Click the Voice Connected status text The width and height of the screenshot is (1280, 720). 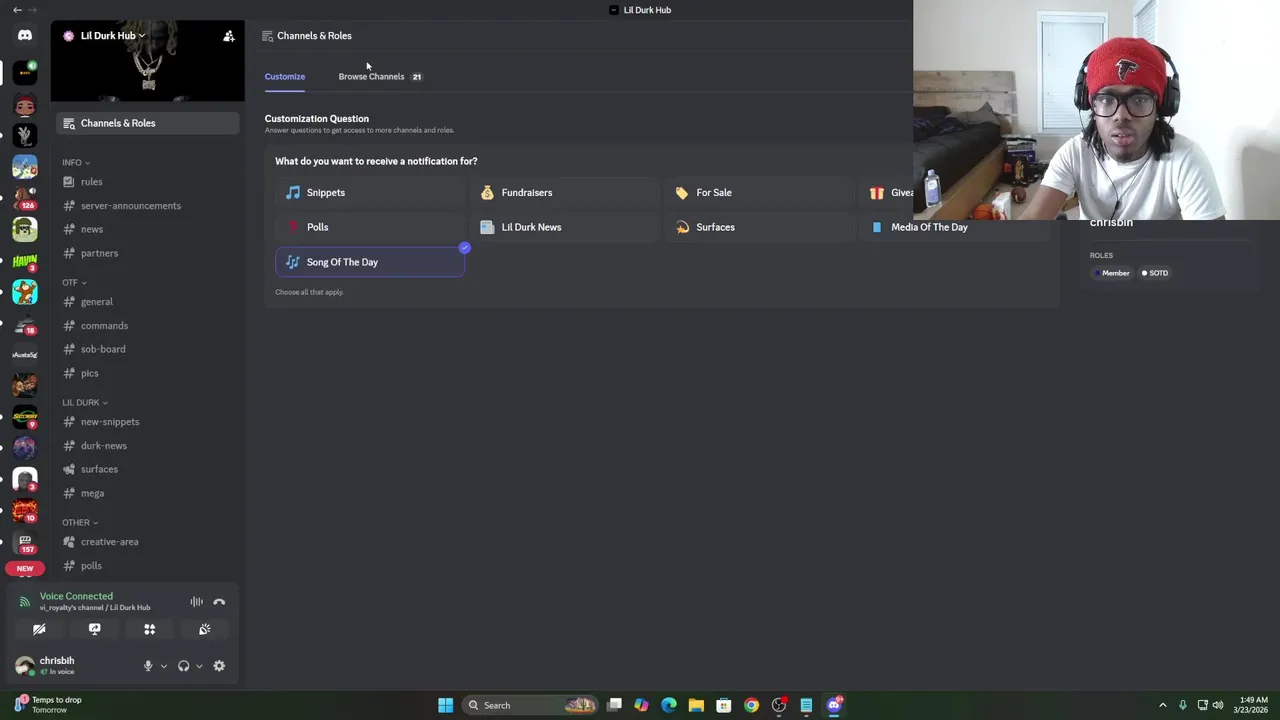(76, 596)
